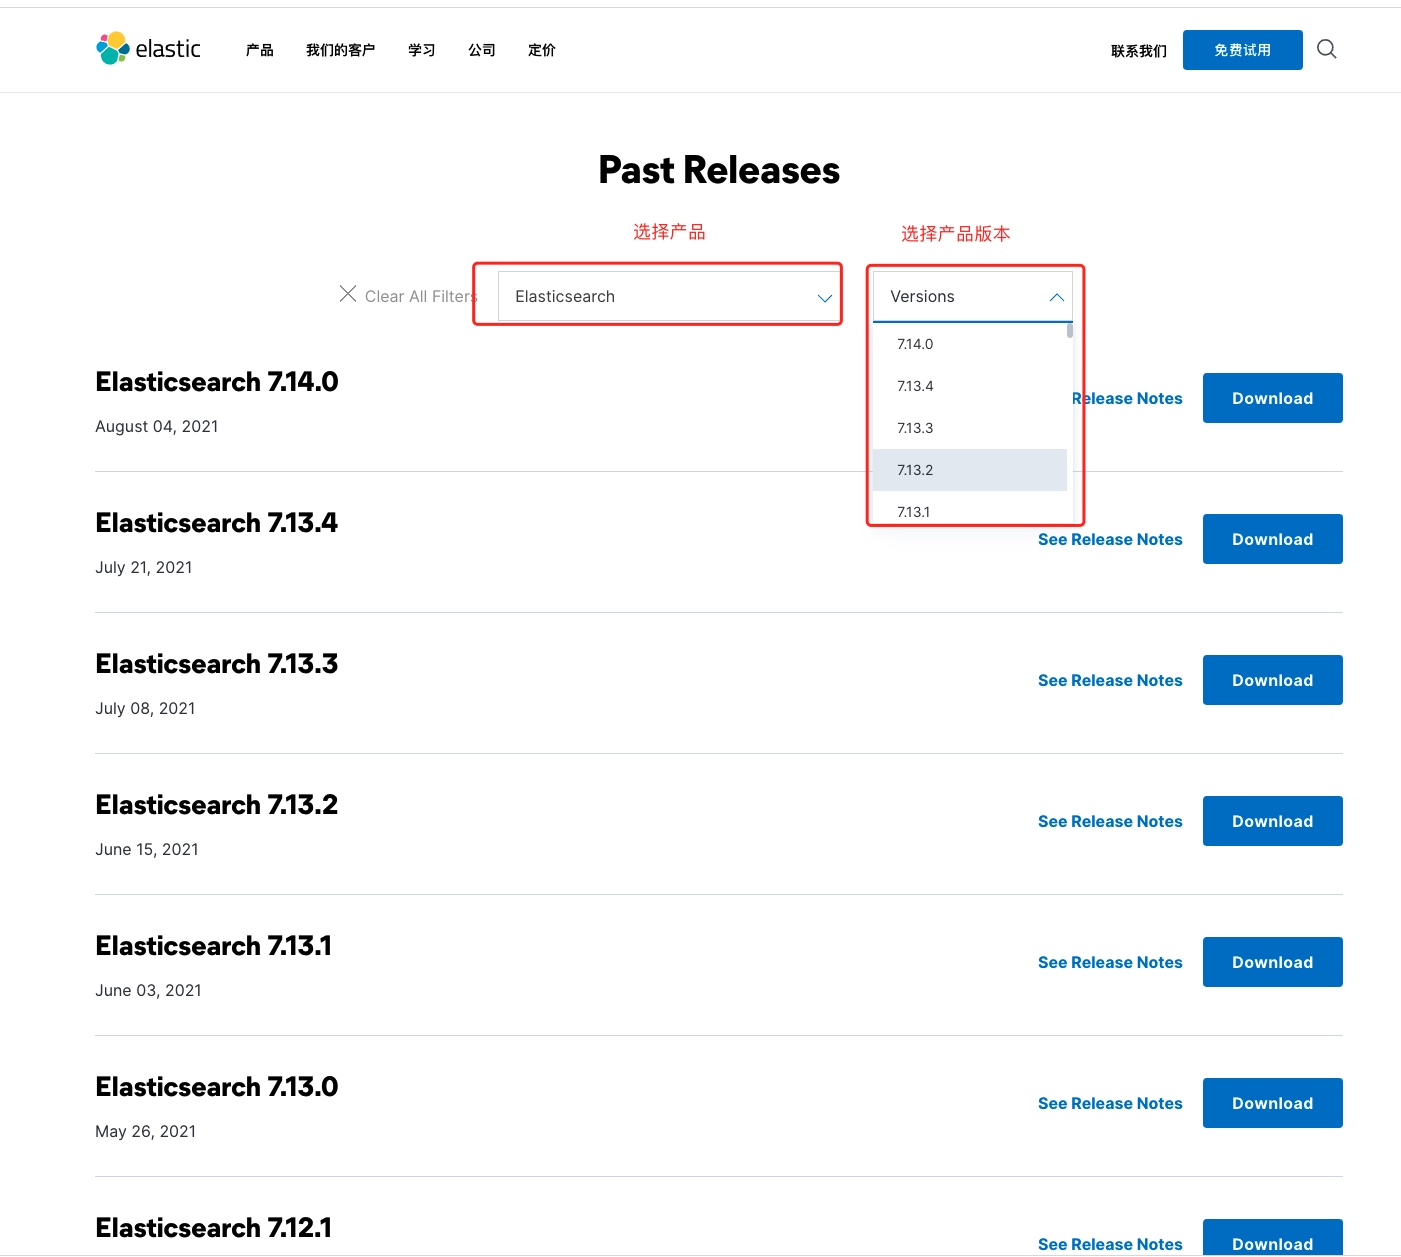Clear All Filters text link
The width and height of the screenshot is (1401, 1257).
[x=421, y=296]
